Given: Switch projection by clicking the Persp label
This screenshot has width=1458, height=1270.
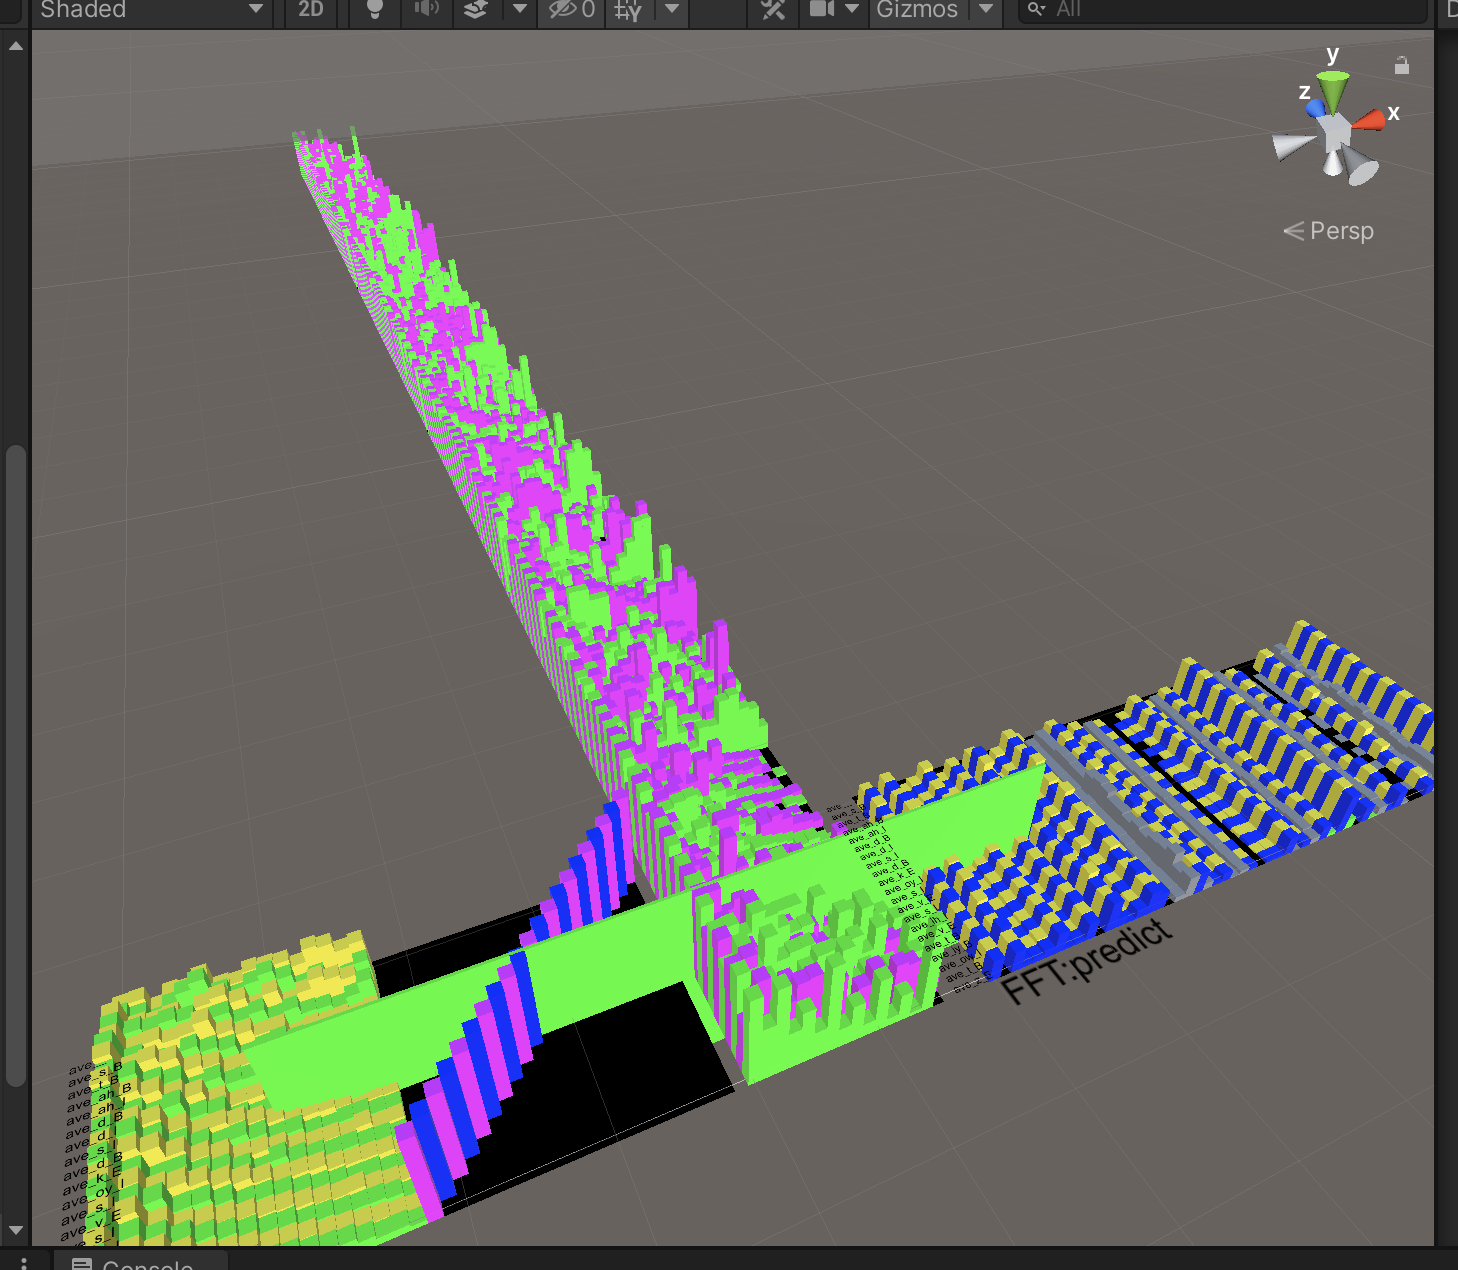Looking at the screenshot, I should [x=1340, y=231].
